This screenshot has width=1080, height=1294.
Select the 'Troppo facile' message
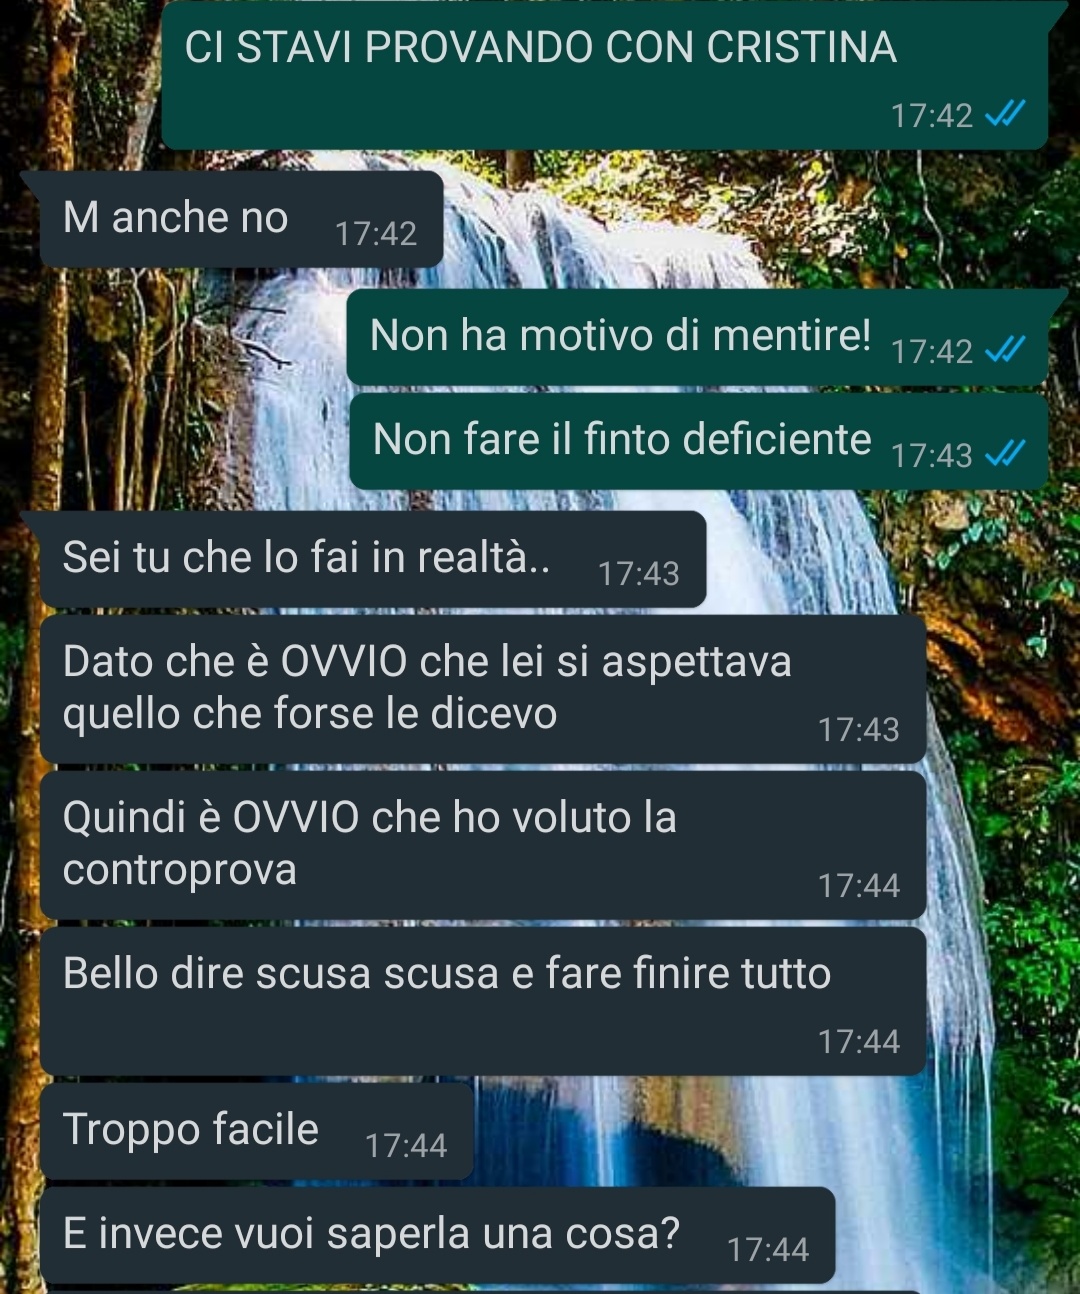[257, 1131]
